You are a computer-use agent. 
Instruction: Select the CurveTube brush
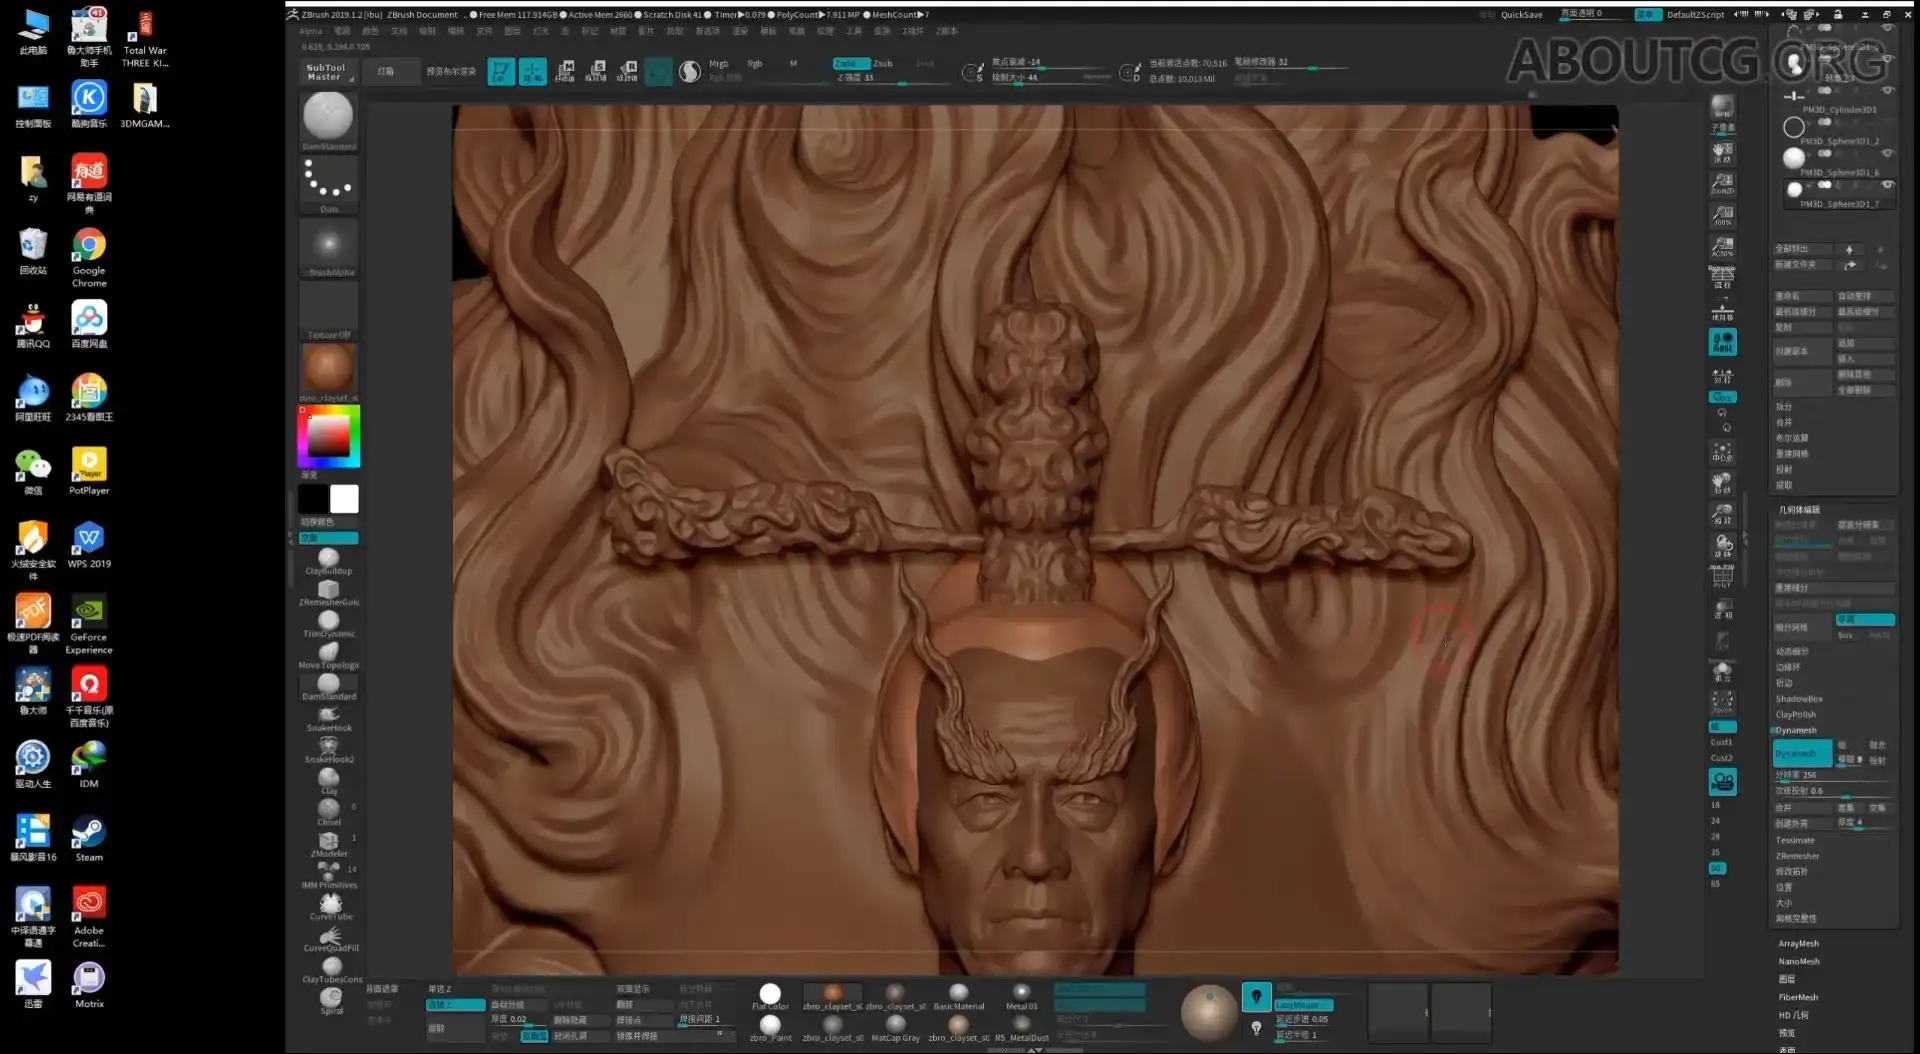coord(330,903)
